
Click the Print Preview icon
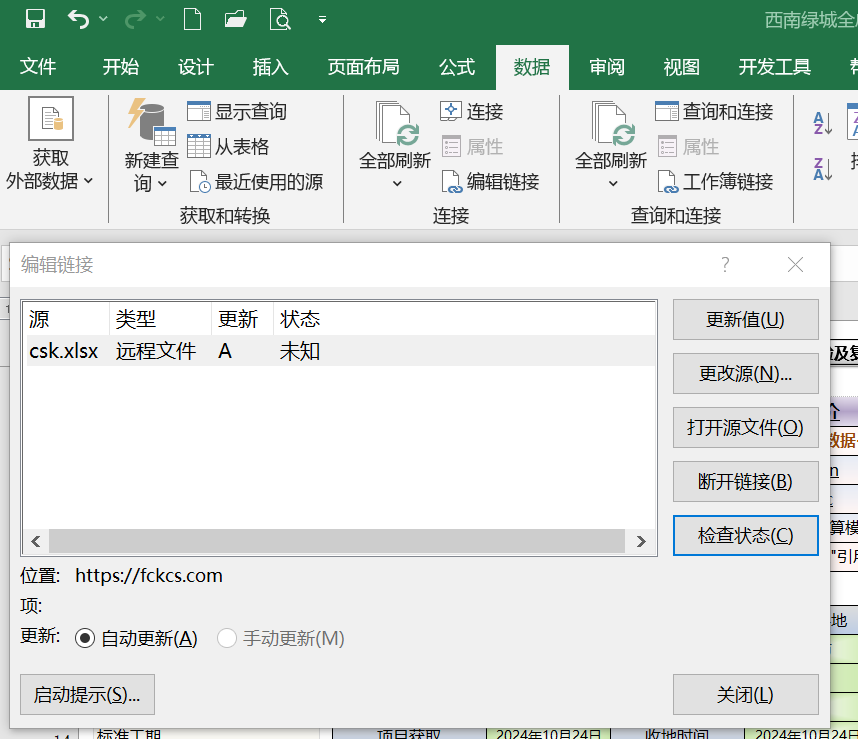(x=281, y=18)
